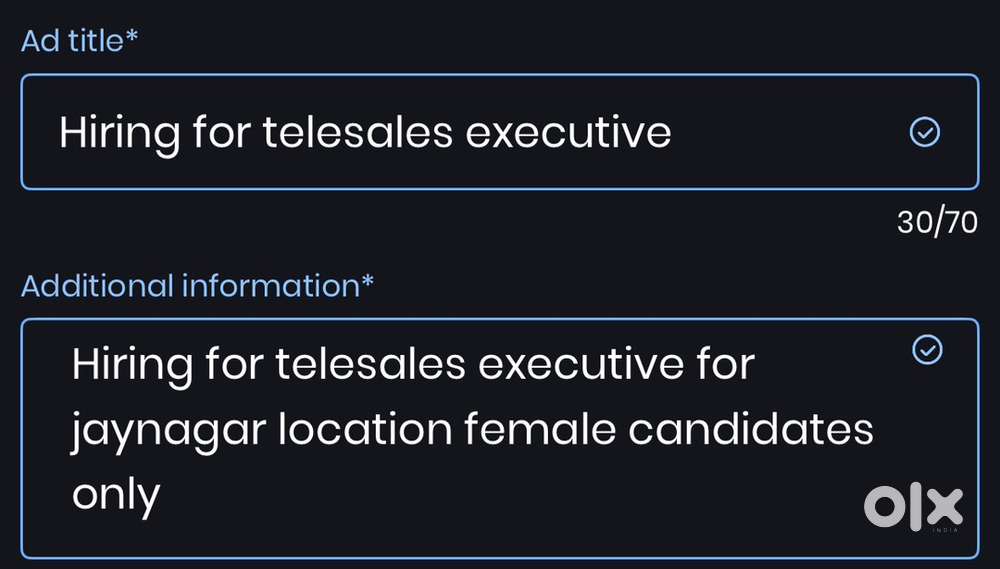The image size is (1000, 569).
Task: Place cursor on "Hiring" in Ad title
Action: [x=119, y=133]
